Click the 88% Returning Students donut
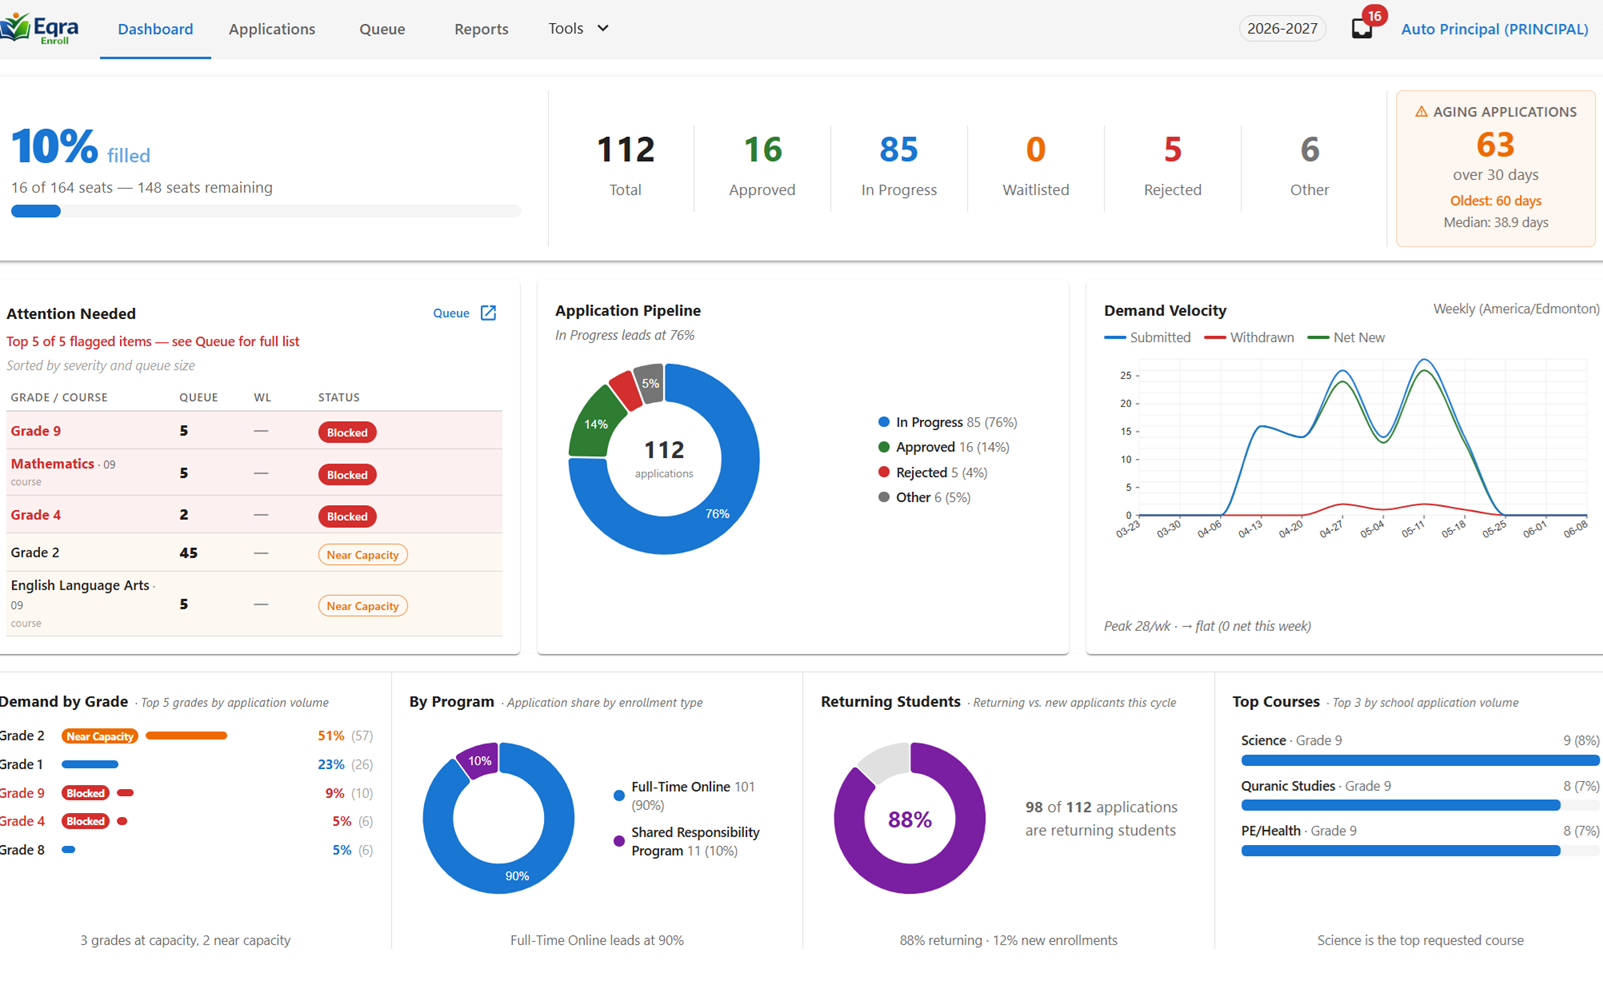The width and height of the screenshot is (1603, 1001). click(909, 819)
